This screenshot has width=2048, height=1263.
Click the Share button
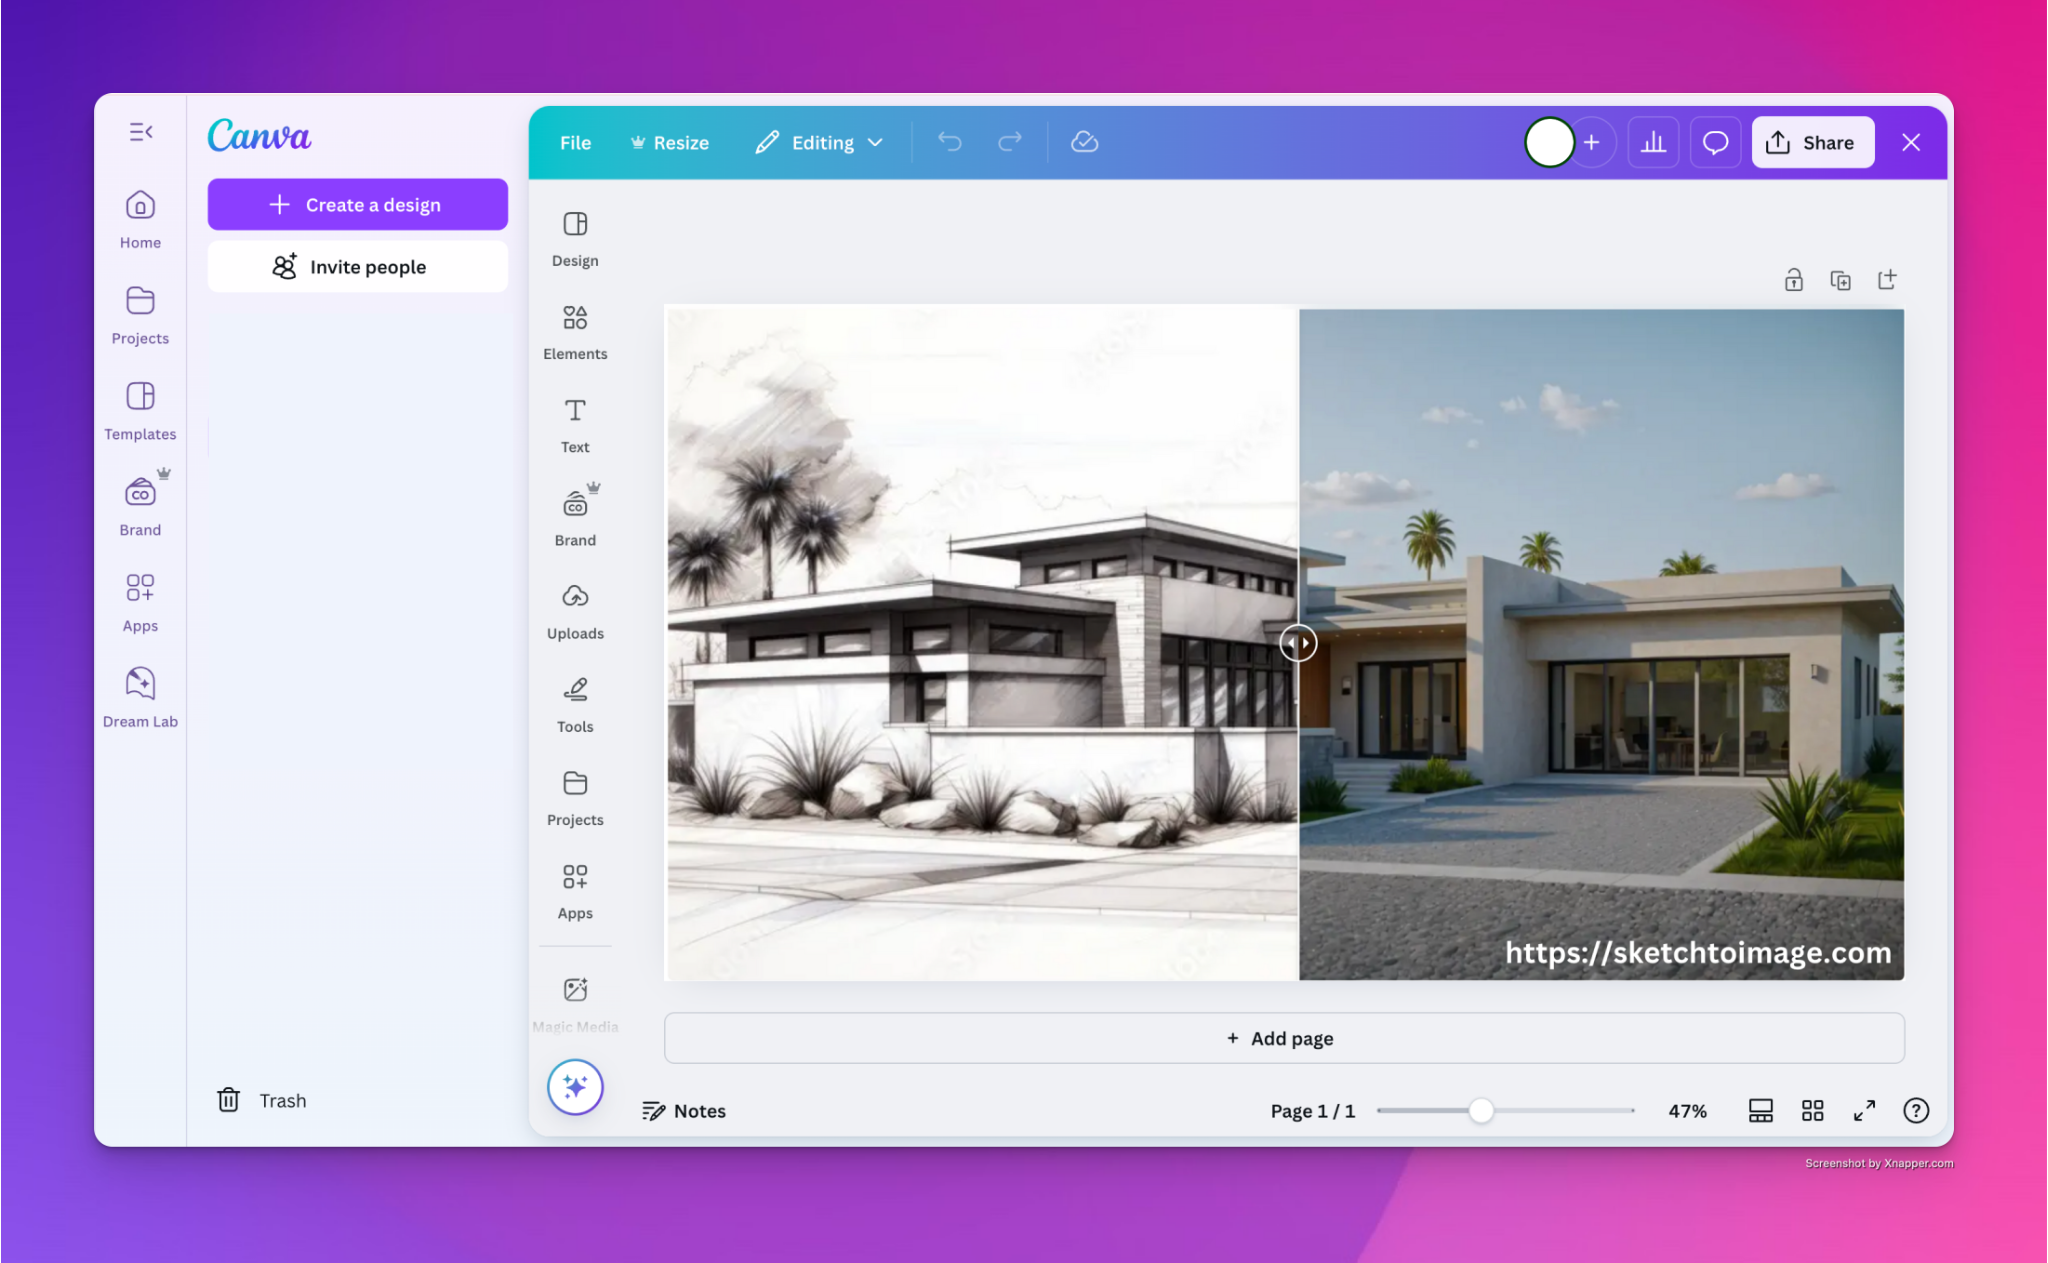[1812, 143]
